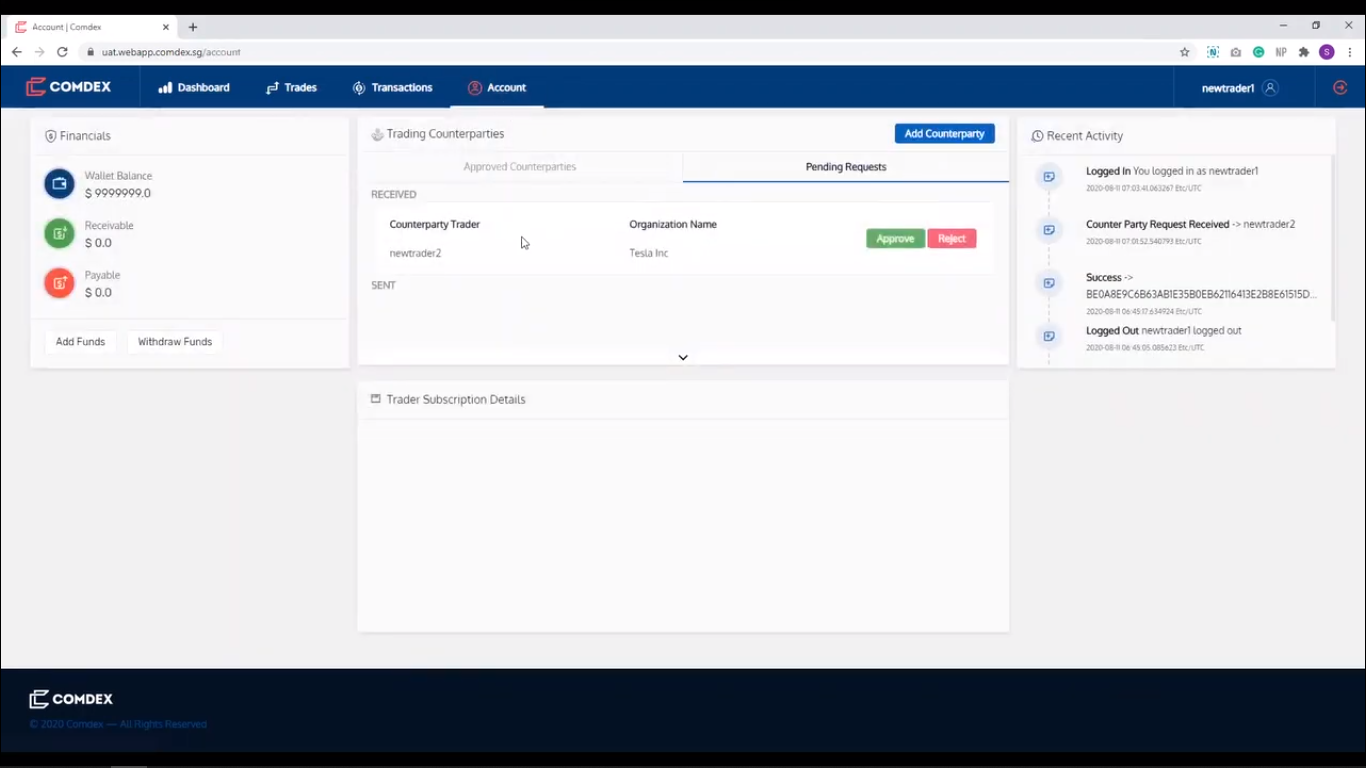Click the green Receivable icon
Screen dimensions: 1366x768
[59, 234]
